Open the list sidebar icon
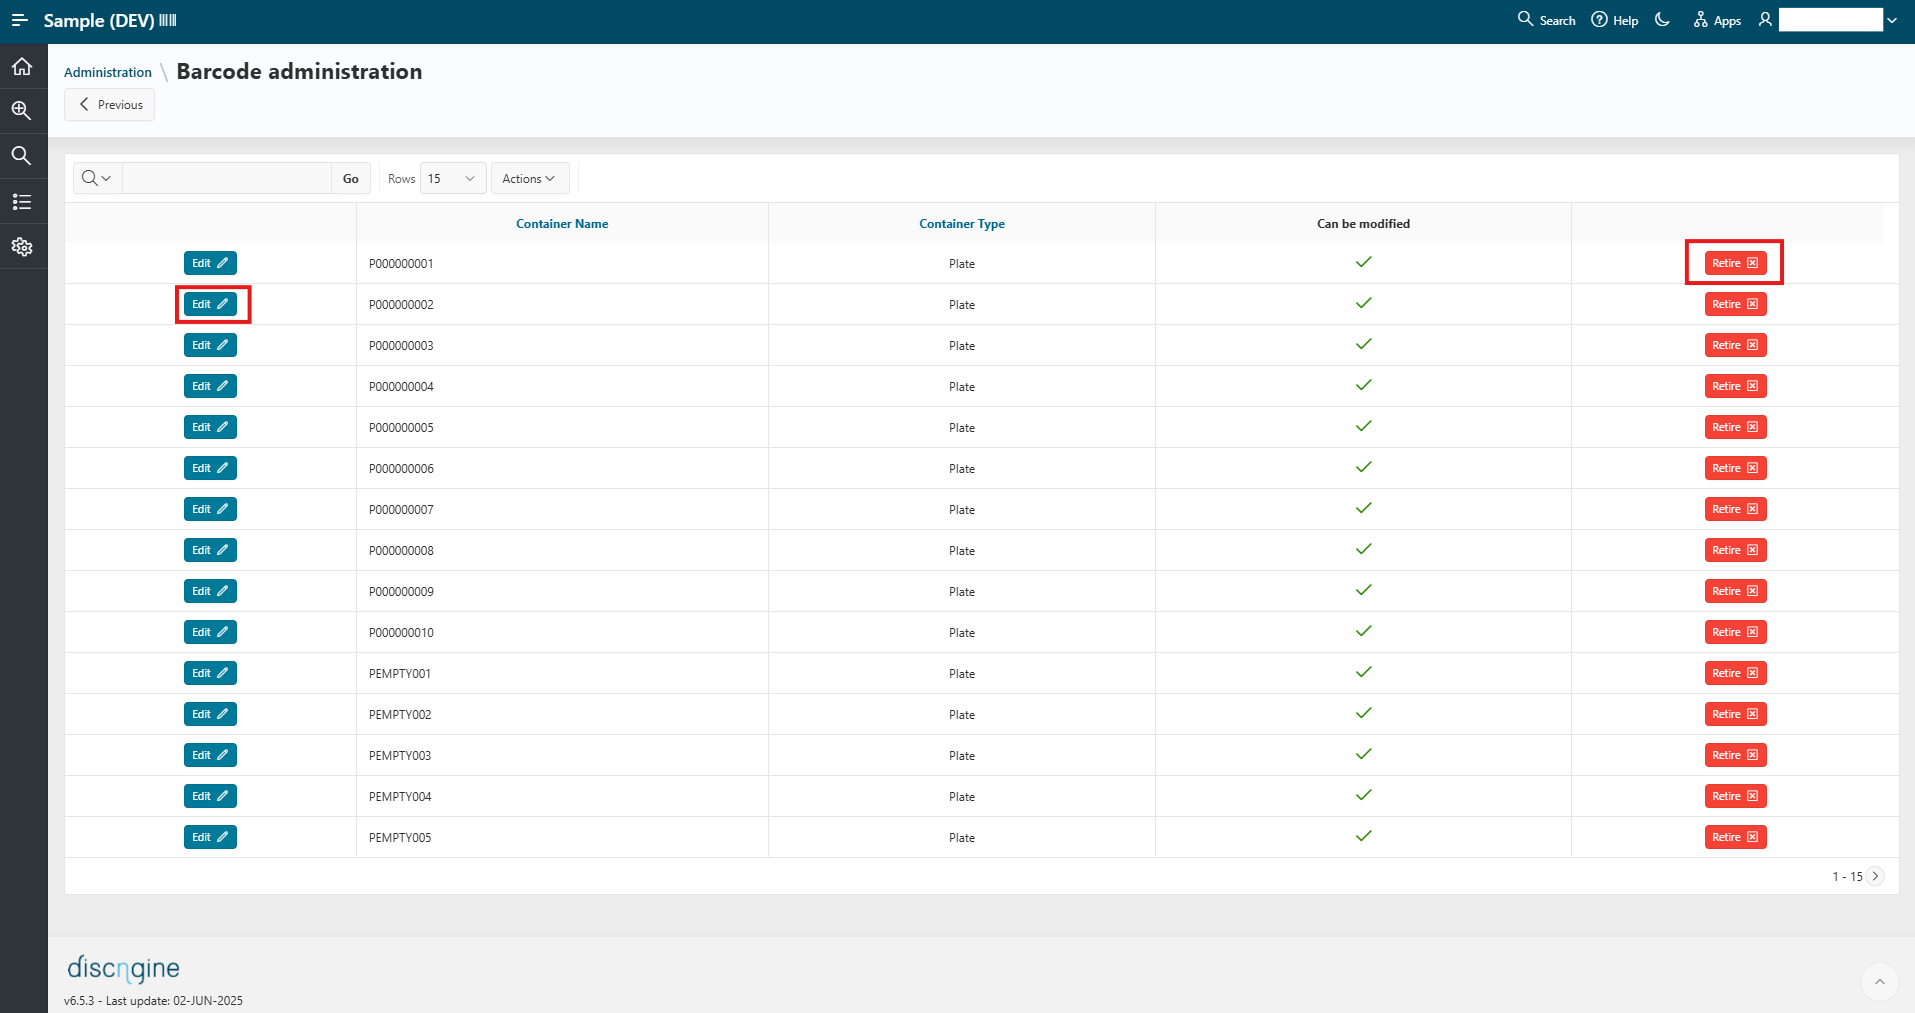This screenshot has width=1915, height=1013. 22,202
